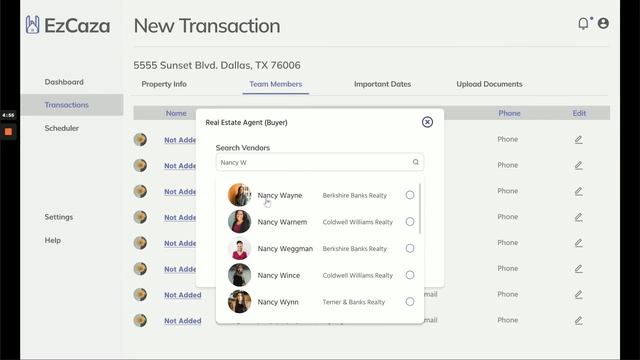Click the EzCaza house logo icon
The height and width of the screenshot is (360, 640).
[33, 24]
